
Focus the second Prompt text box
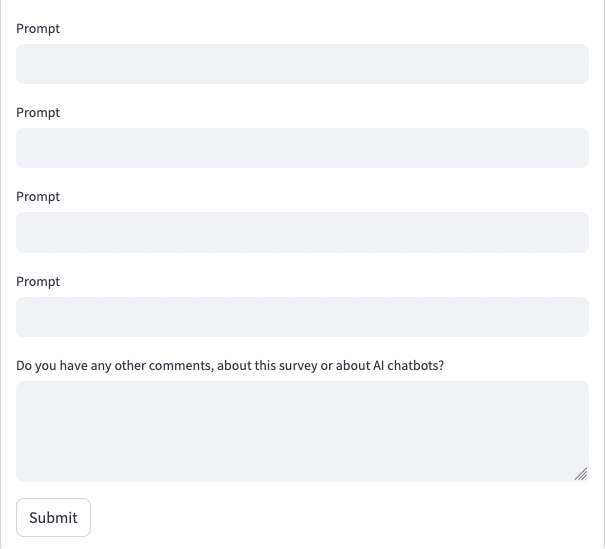point(302,148)
